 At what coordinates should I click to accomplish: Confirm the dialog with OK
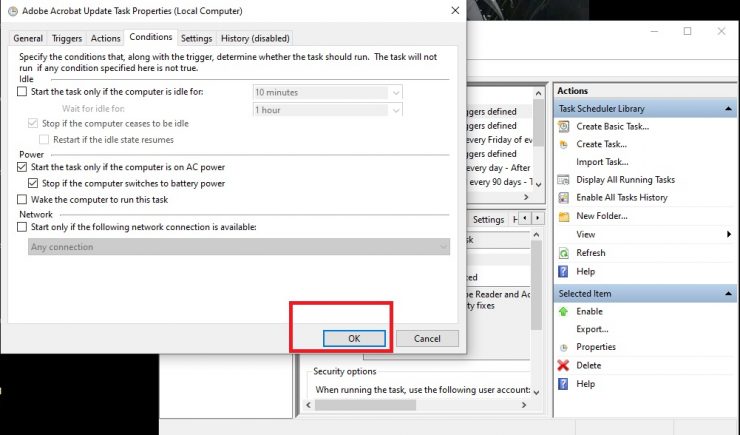354,338
